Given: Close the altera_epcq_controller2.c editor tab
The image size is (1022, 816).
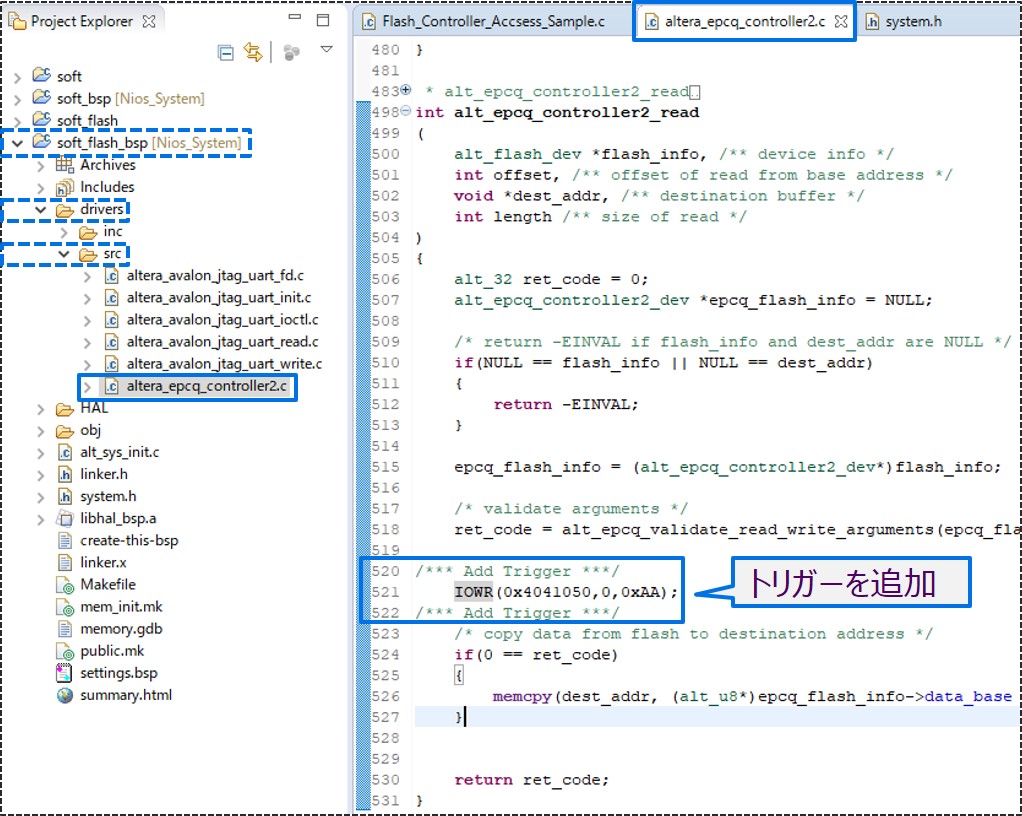Looking at the screenshot, I should (x=841, y=22).
